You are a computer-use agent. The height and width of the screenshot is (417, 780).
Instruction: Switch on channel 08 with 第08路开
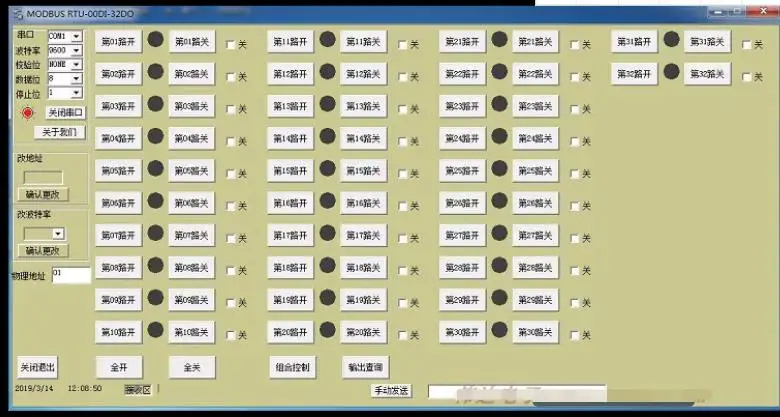118,268
